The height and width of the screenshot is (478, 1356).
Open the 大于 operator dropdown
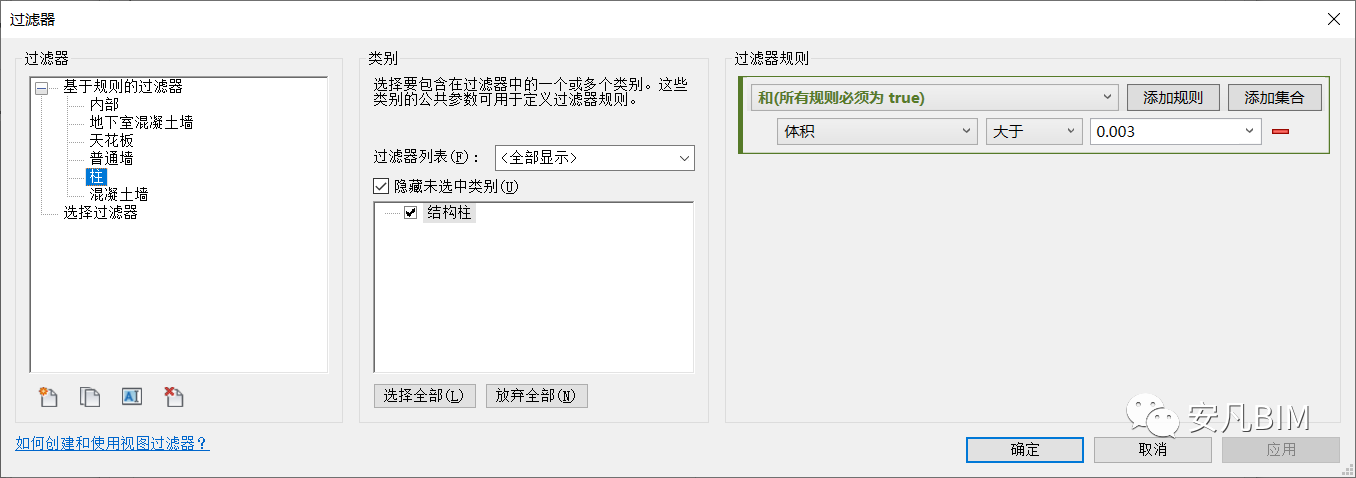pyautogui.click(x=1034, y=132)
